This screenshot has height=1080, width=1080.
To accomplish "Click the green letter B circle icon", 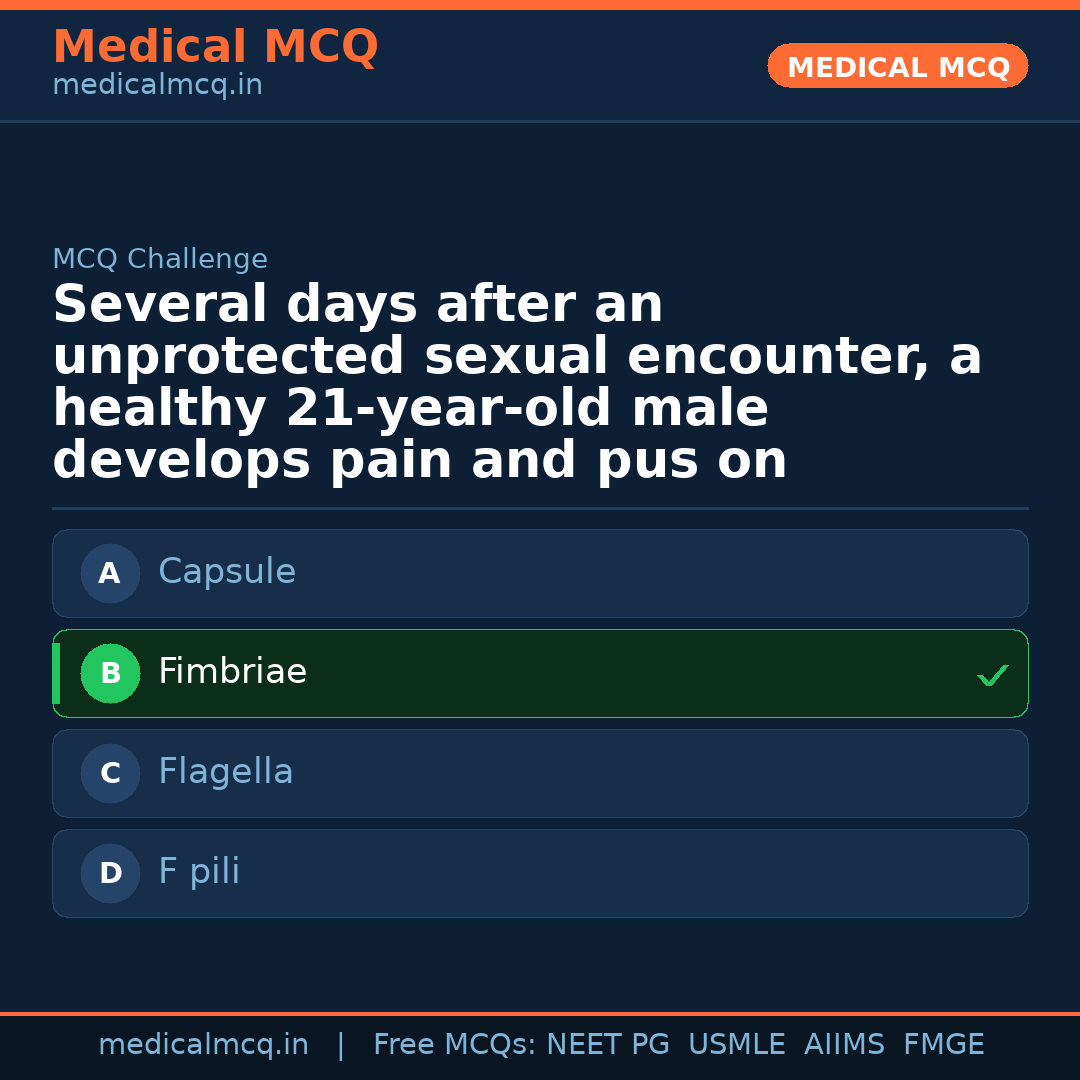I will click(110, 674).
